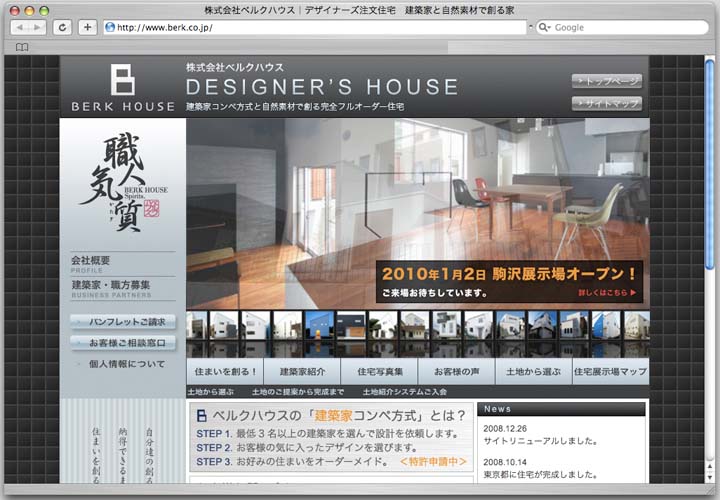The image size is (720, 500).
Task: Select the 住宅写真集 navigation tab
Action: (379, 371)
